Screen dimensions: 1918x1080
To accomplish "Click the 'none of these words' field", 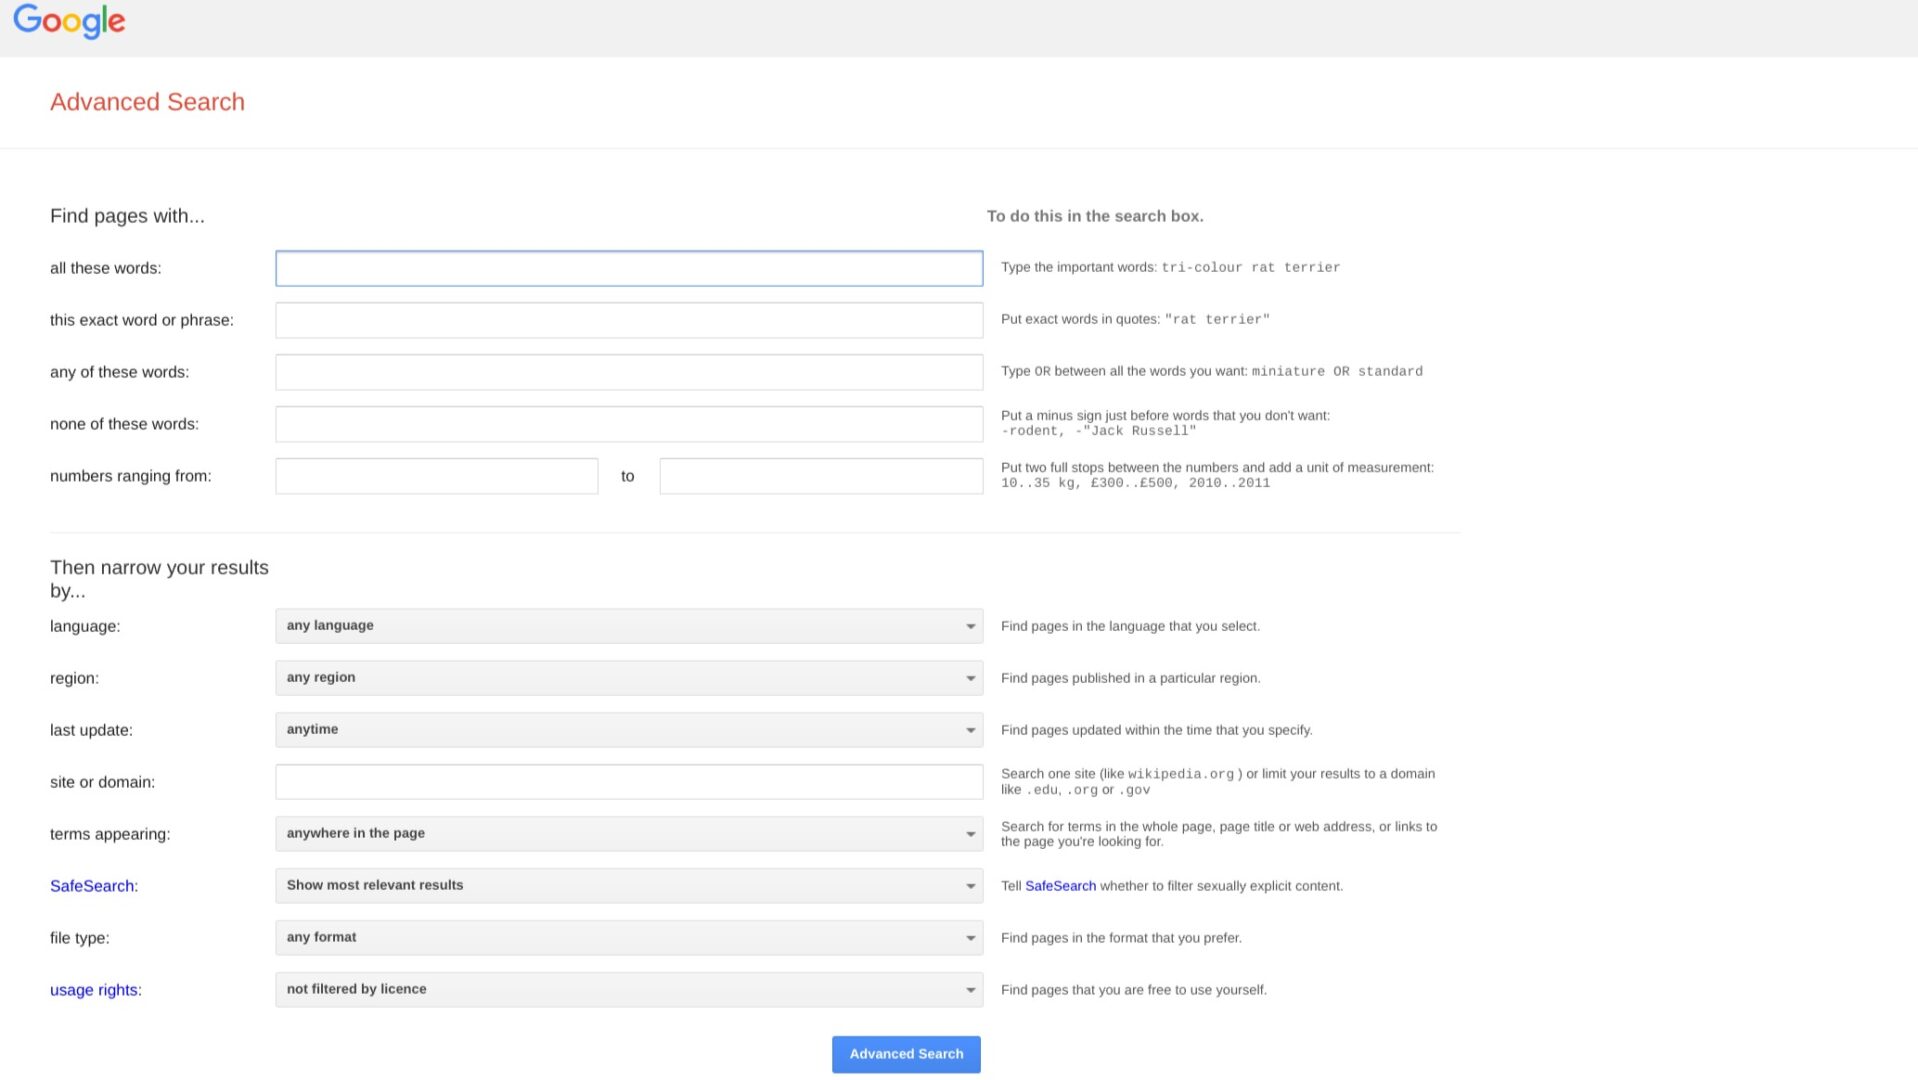I will click(x=628, y=423).
